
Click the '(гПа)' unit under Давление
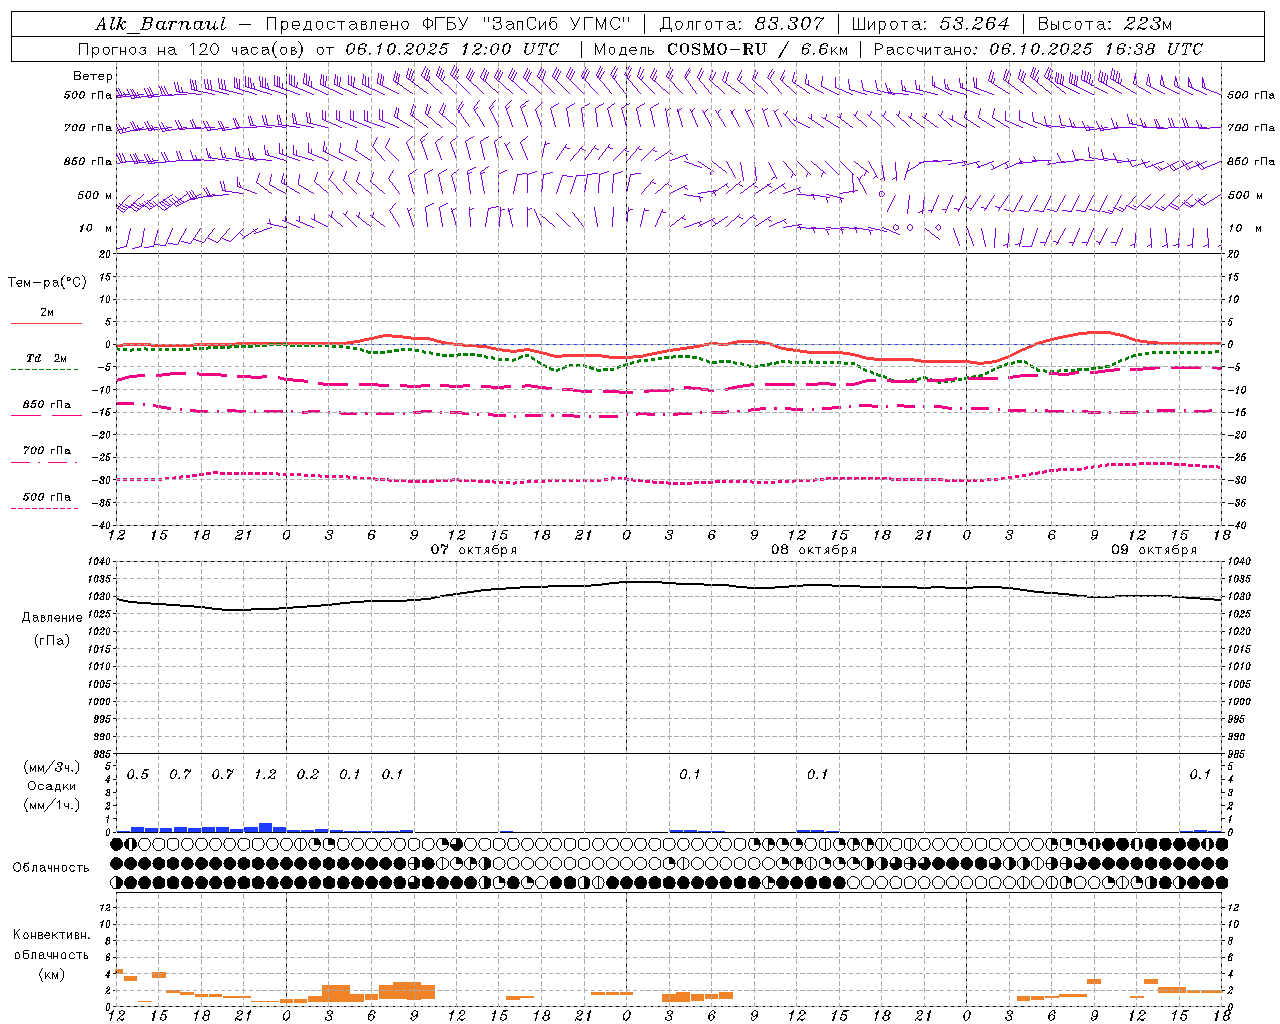(x=52, y=641)
